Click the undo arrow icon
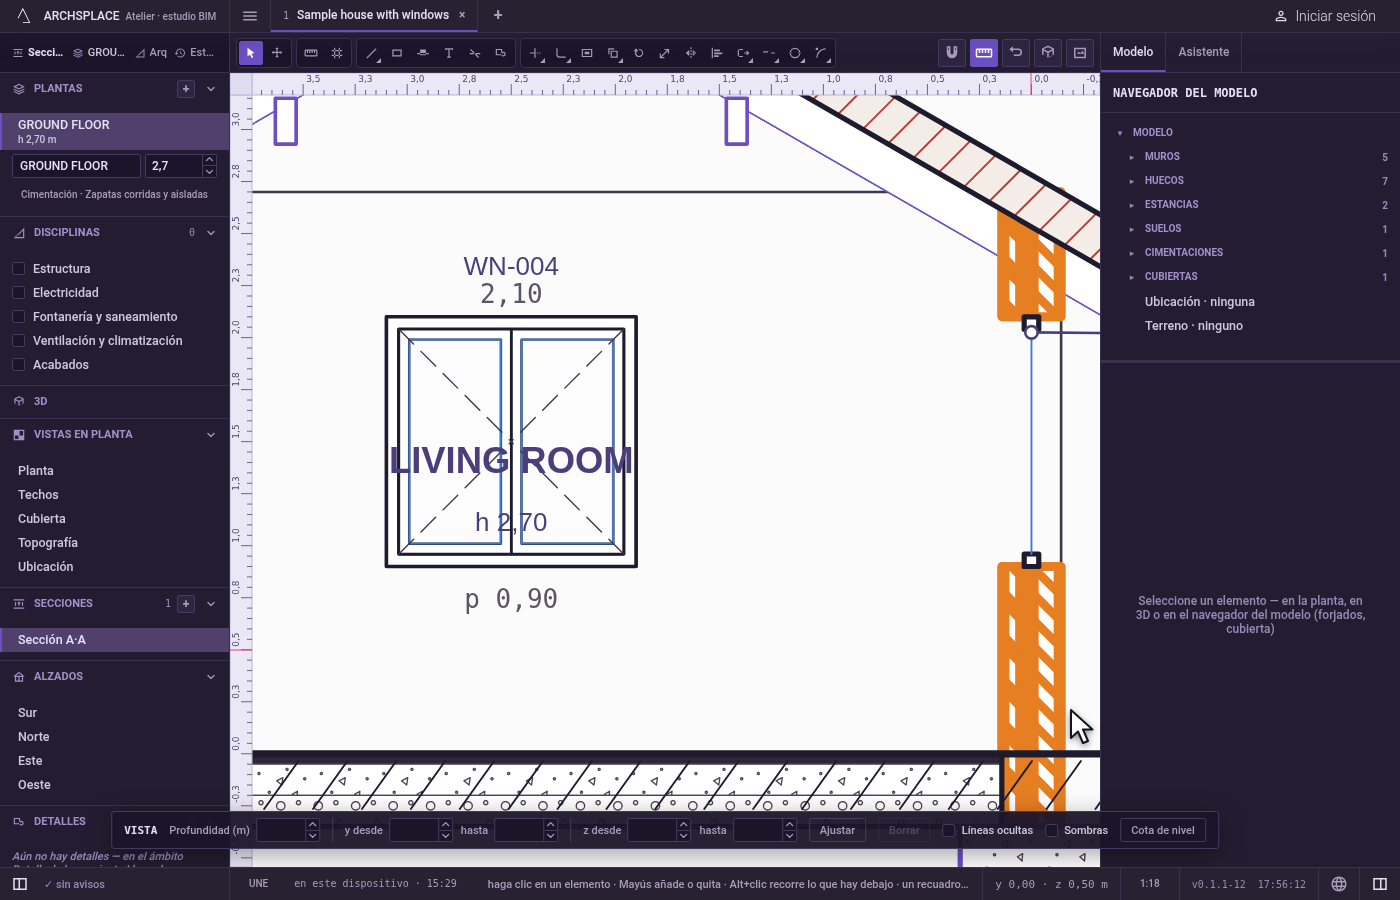Viewport: 1400px width, 900px height. tap(1016, 52)
